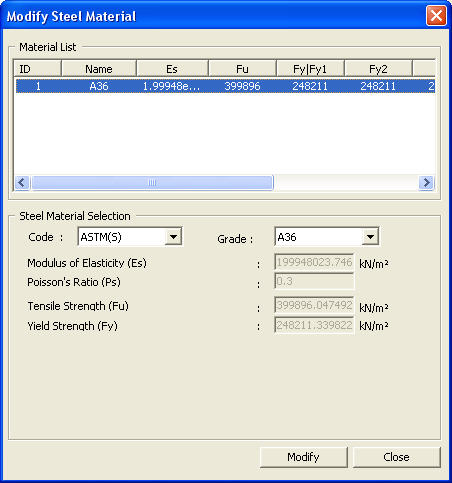Click the Poisson's Ratio input field
This screenshot has width=452, height=483.
314,281
